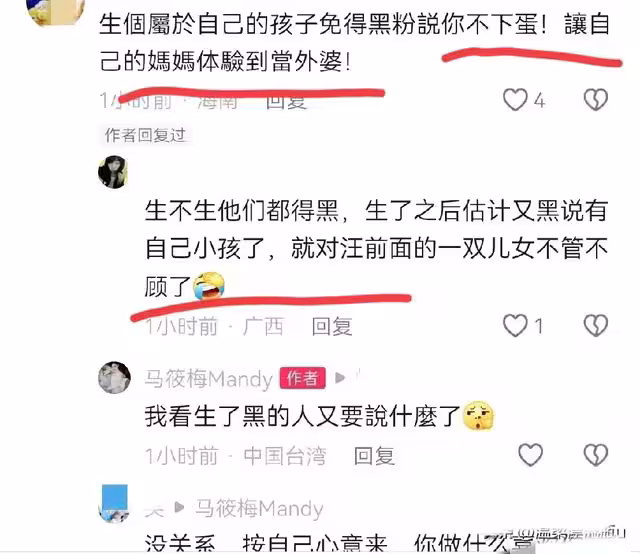Open 马筱梅Mandy's avatar on author reply
This screenshot has width=640, height=554.
tap(114, 378)
